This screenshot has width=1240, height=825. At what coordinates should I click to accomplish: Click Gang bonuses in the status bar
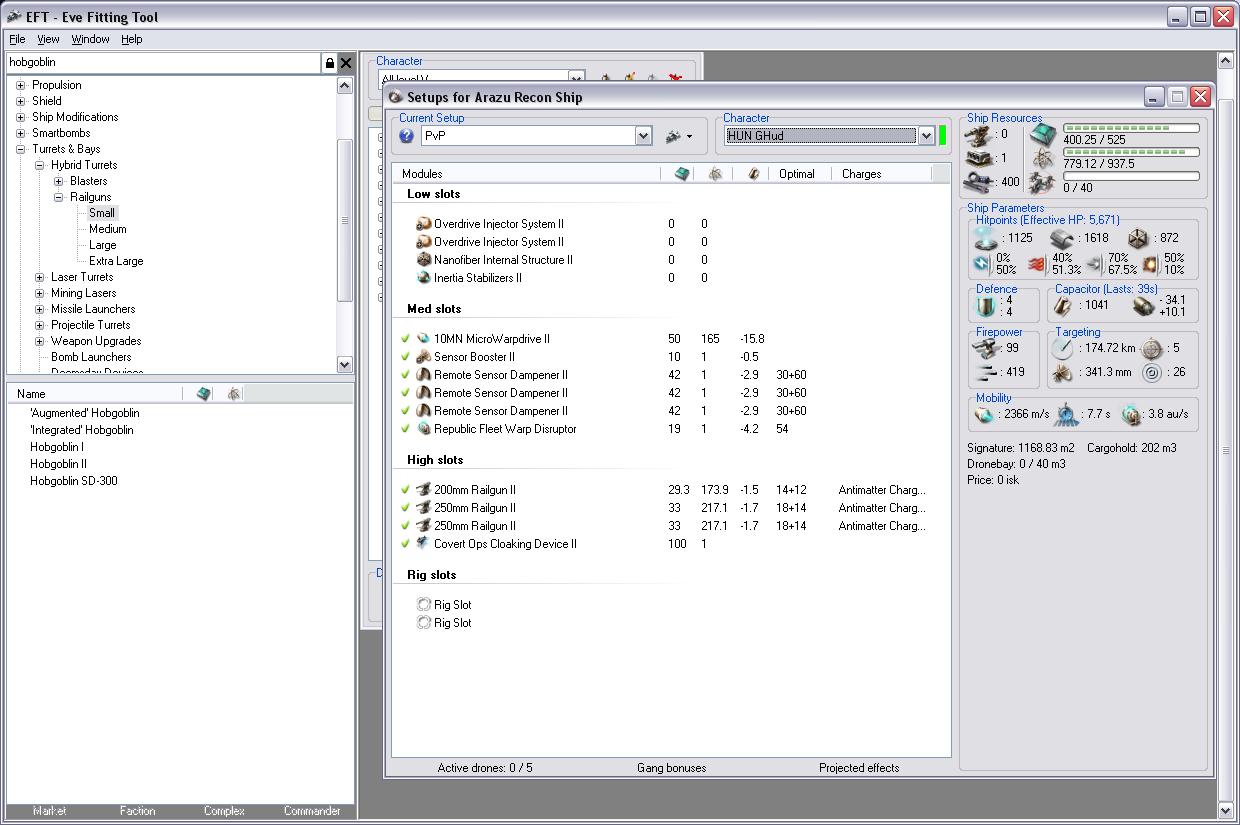tap(671, 768)
